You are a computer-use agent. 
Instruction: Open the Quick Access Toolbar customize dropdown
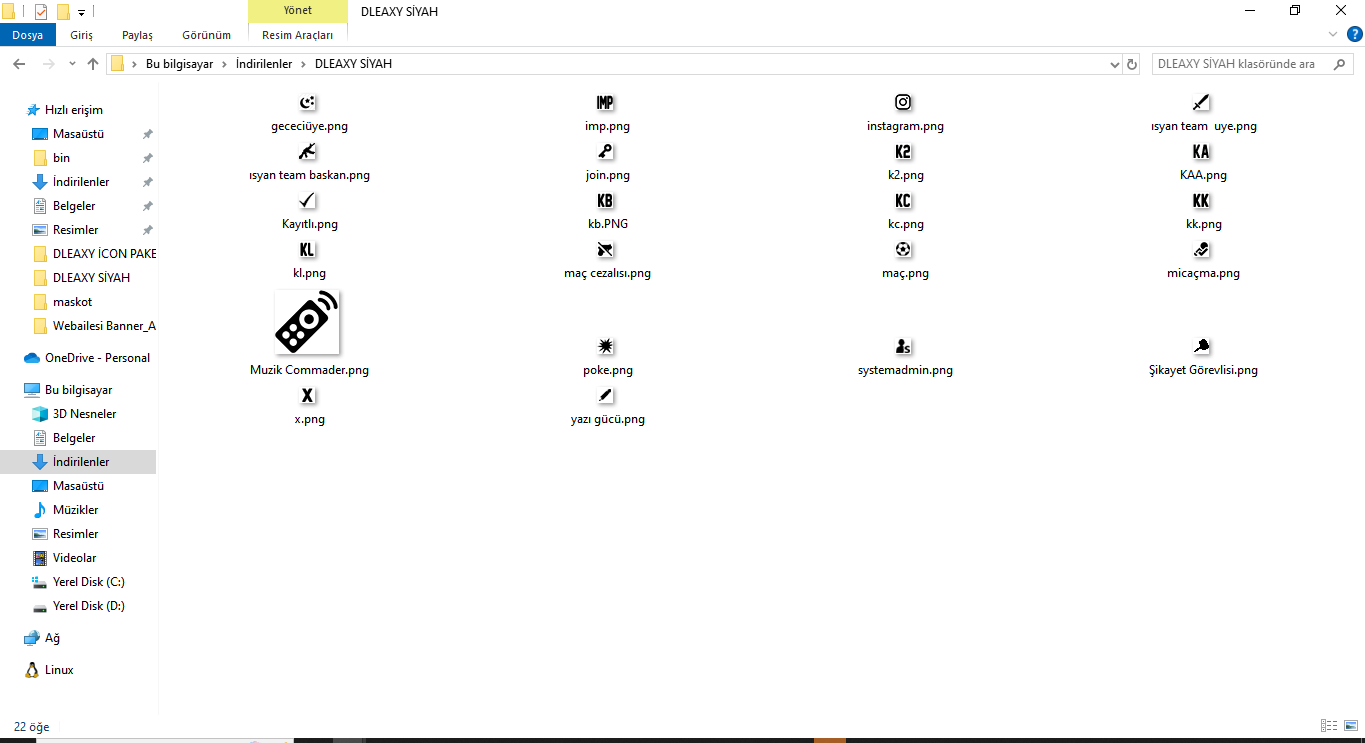coord(81,13)
